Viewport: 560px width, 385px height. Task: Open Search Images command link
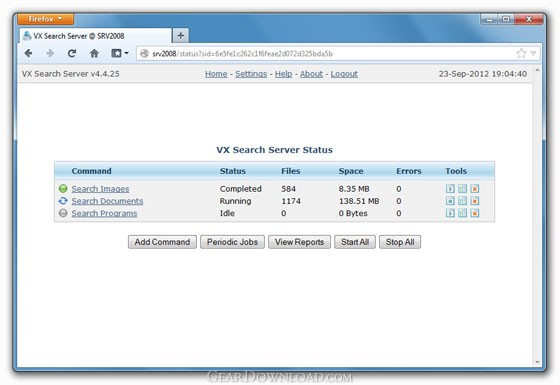pyautogui.click(x=100, y=189)
